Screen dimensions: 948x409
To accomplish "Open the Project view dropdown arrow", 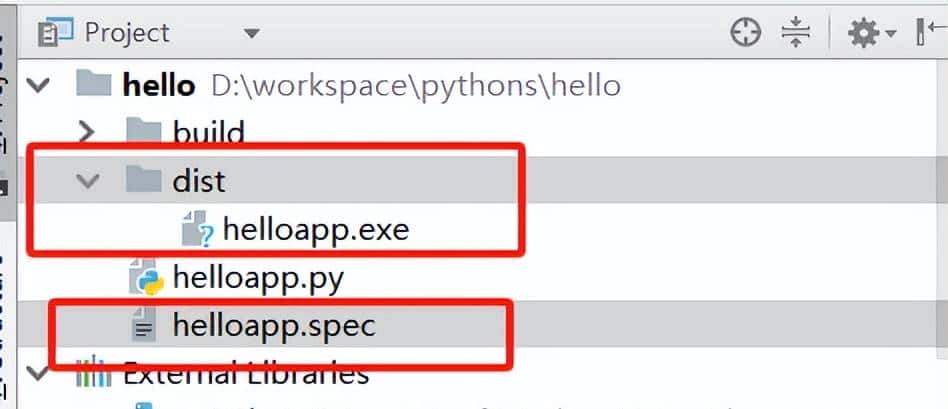I will click(x=252, y=33).
